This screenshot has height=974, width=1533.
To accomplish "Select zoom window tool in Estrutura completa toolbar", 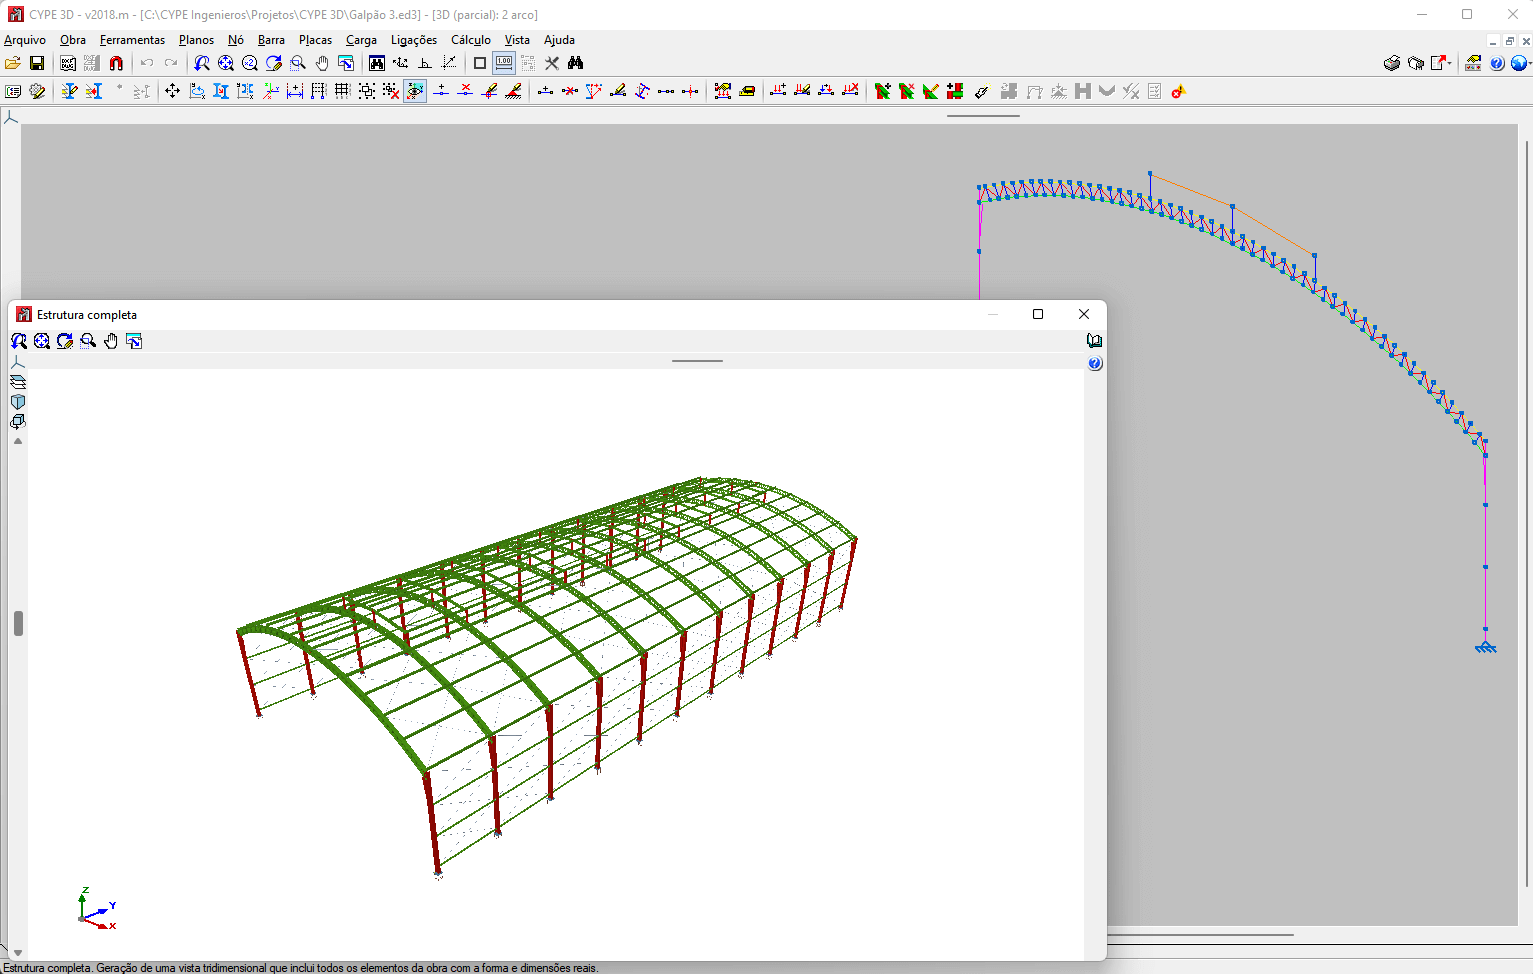I will (x=88, y=341).
